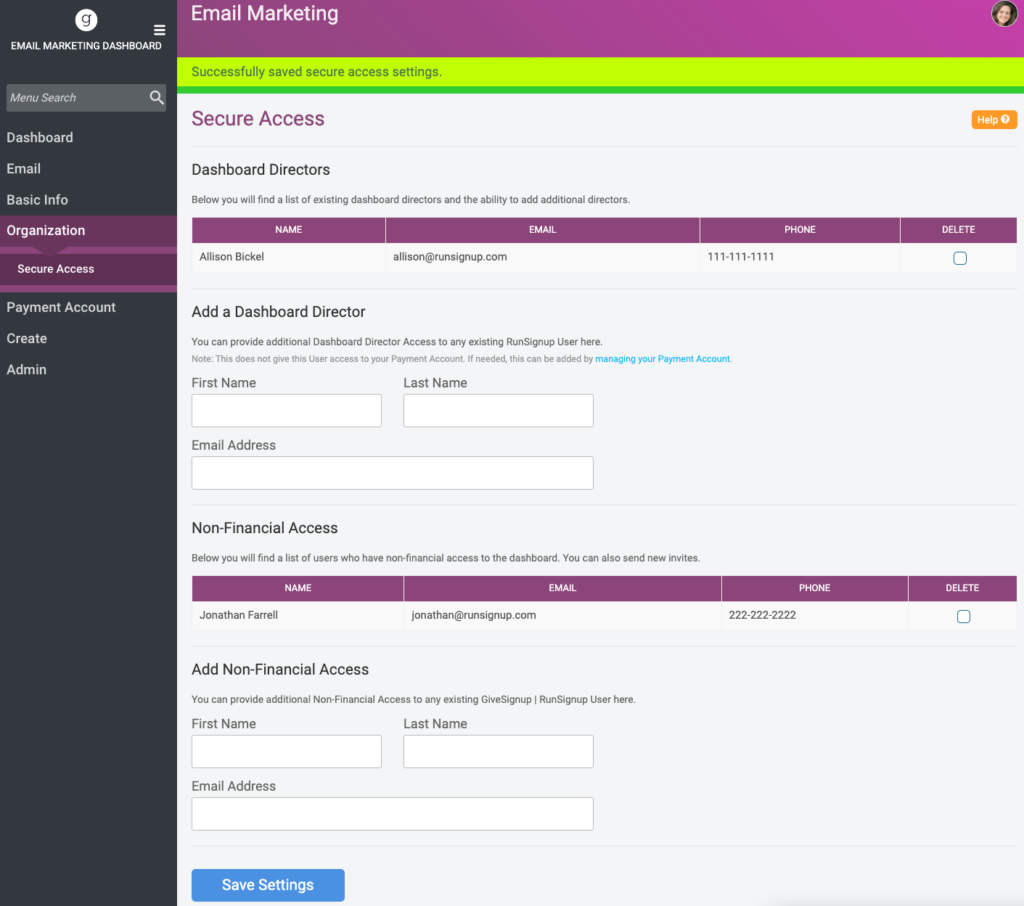Click the success saved notification banner
This screenshot has height=906, width=1024.
click(x=600, y=73)
